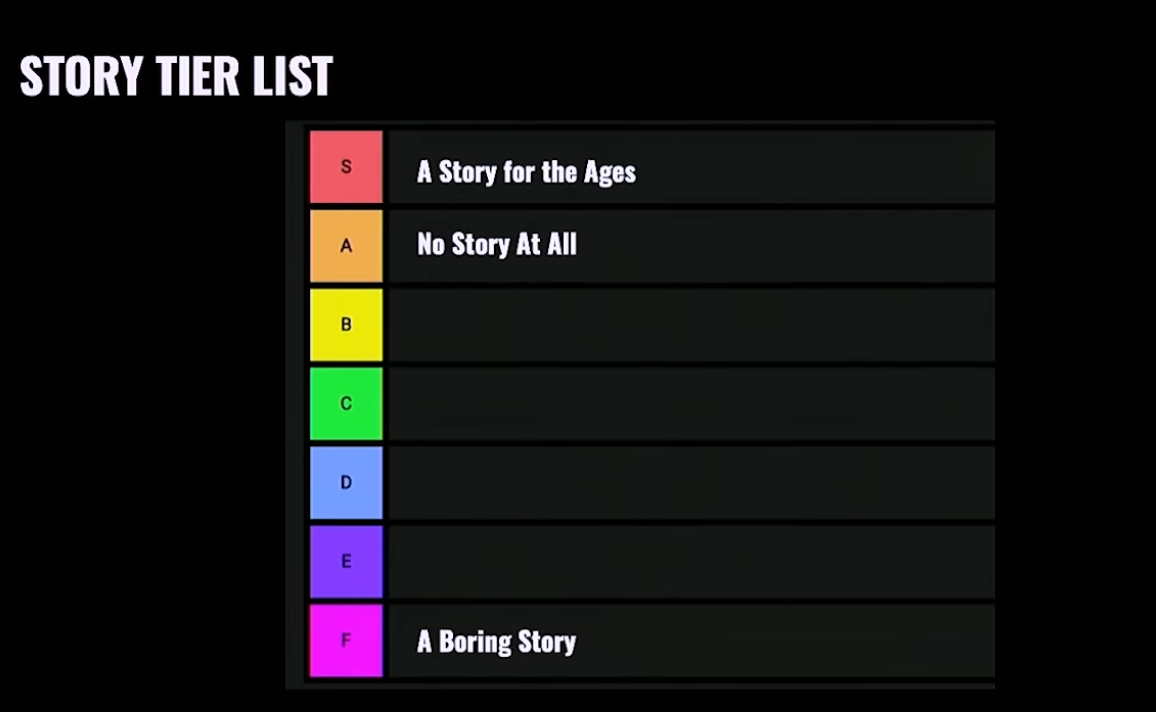Select the purple E tier label
Image resolution: width=1156 pixels, height=712 pixels.
[x=346, y=562]
